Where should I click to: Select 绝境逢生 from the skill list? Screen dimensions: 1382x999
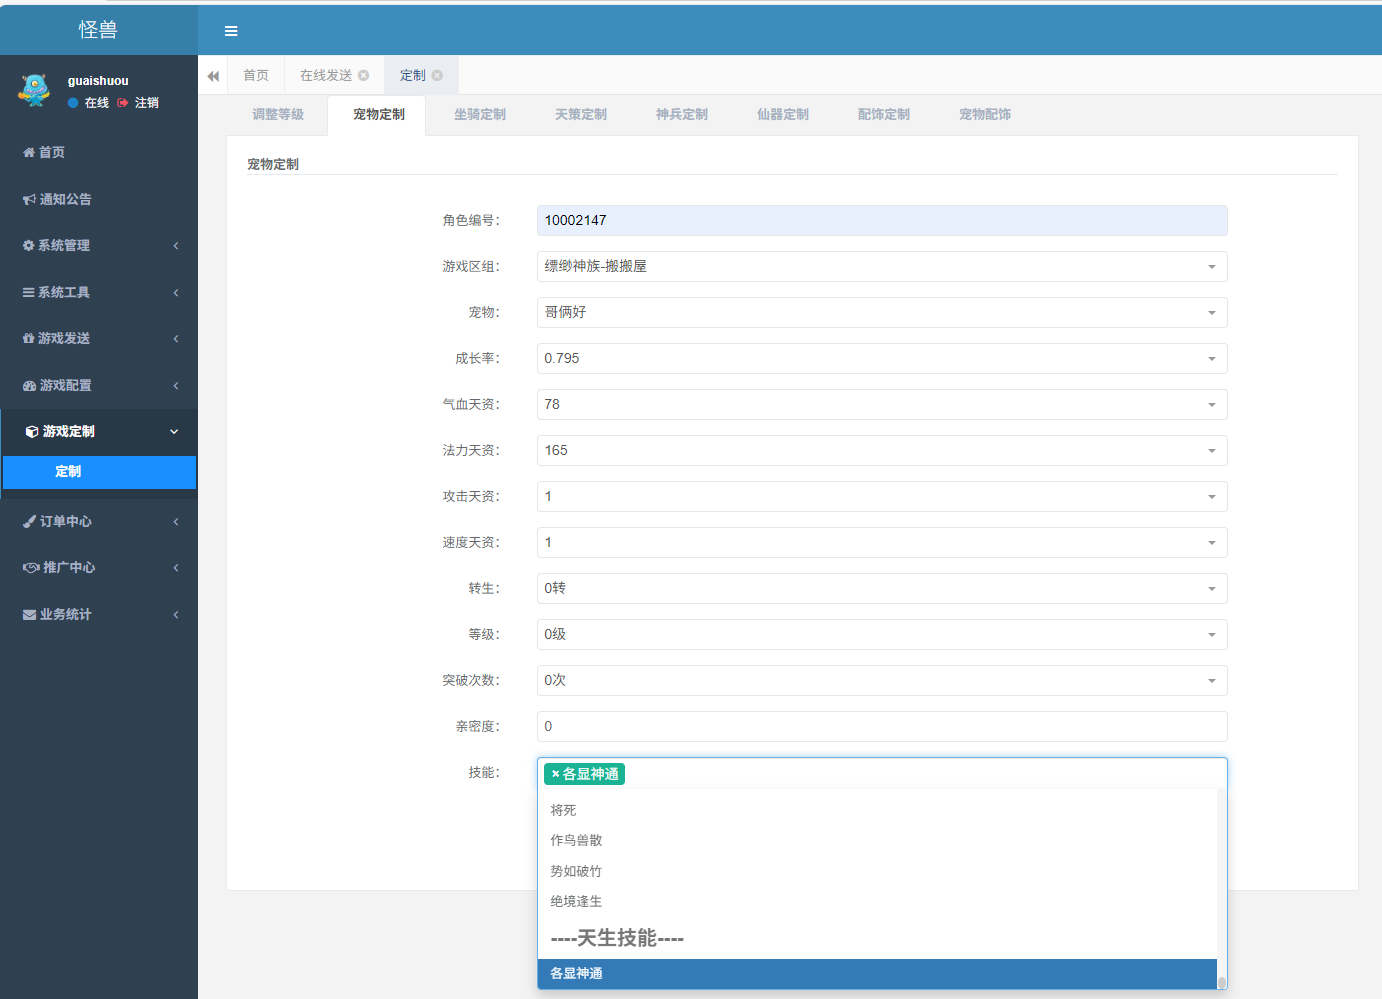pyautogui.click(x=576, y=901)
